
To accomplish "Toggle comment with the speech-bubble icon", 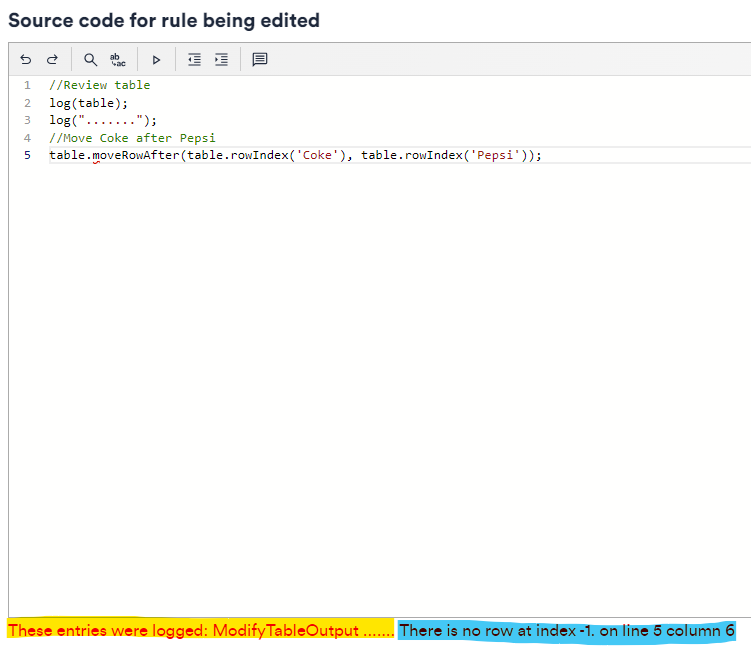I will [x=259, y=60].
